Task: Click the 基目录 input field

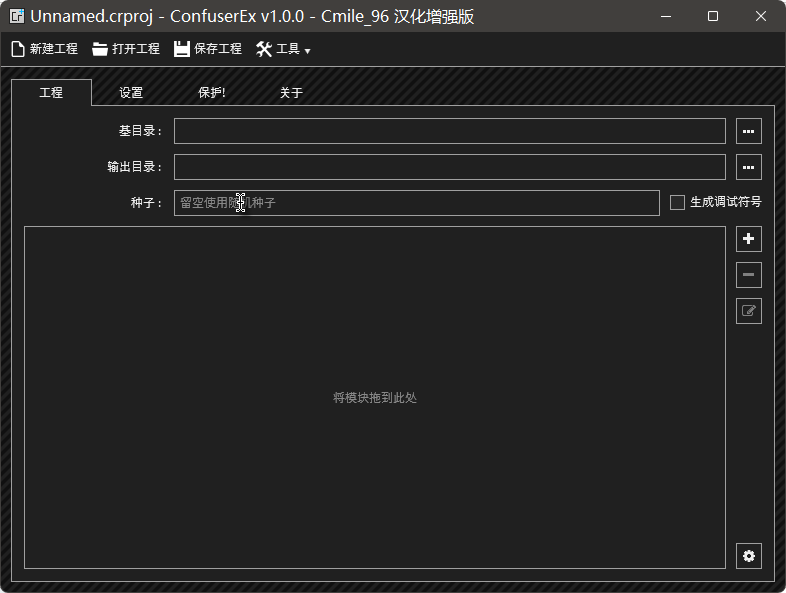Action: click(450, 131)
